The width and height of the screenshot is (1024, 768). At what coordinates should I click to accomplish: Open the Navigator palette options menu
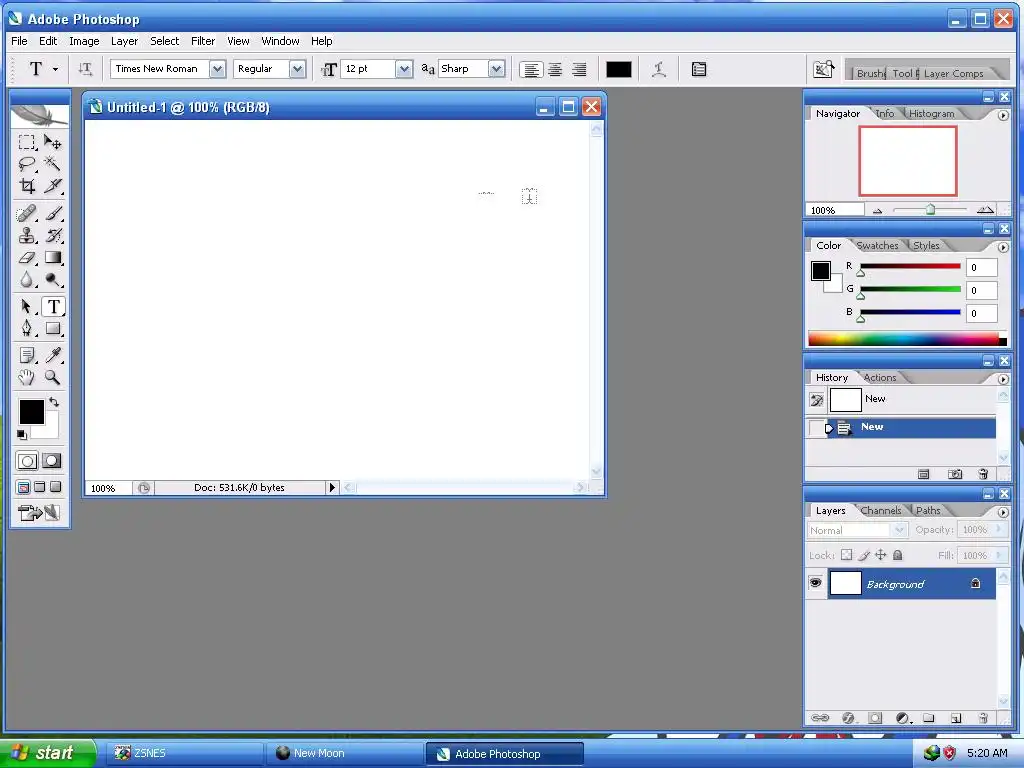click(1003, 115)
